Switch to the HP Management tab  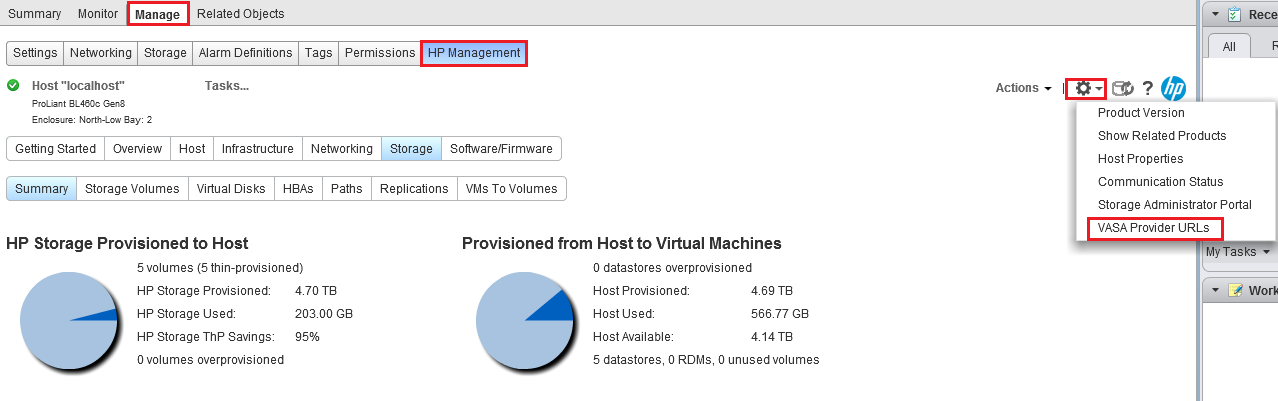tap(474, 53)
